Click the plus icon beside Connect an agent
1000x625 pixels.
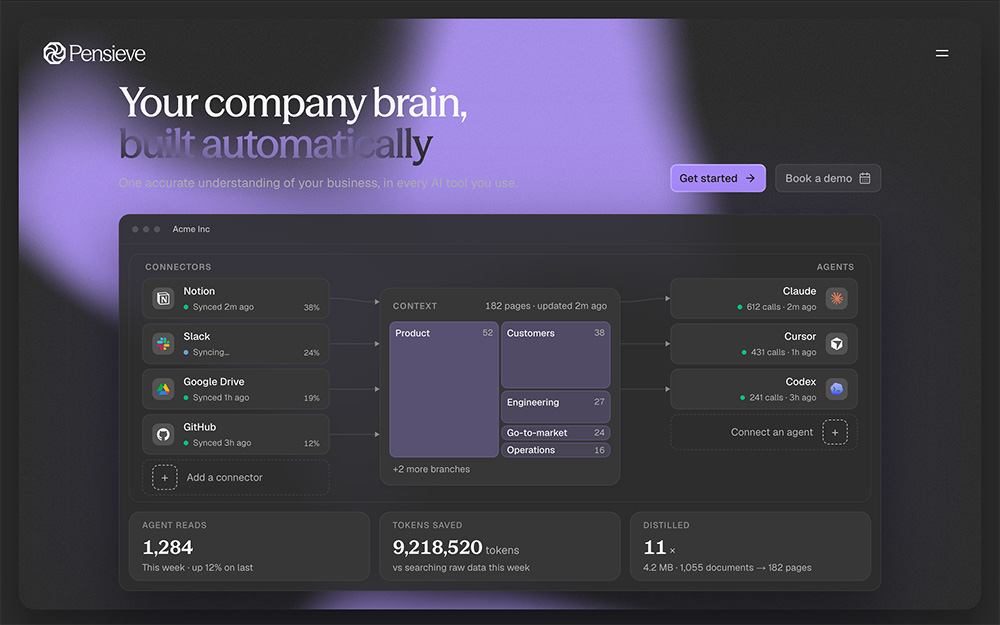[835, 432]
